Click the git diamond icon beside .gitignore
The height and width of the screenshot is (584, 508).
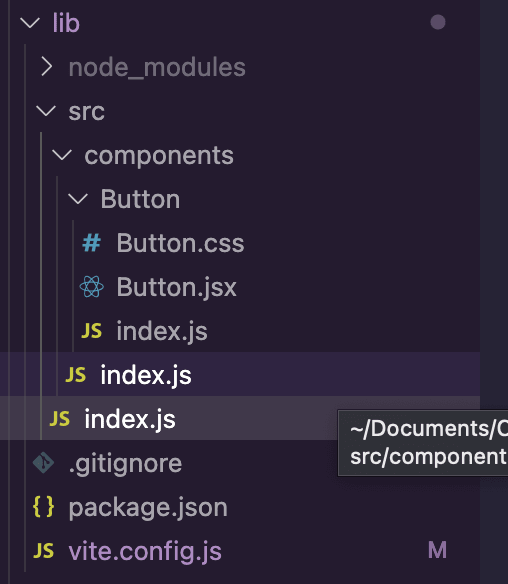pyautogui.click(x=44, y=463)
